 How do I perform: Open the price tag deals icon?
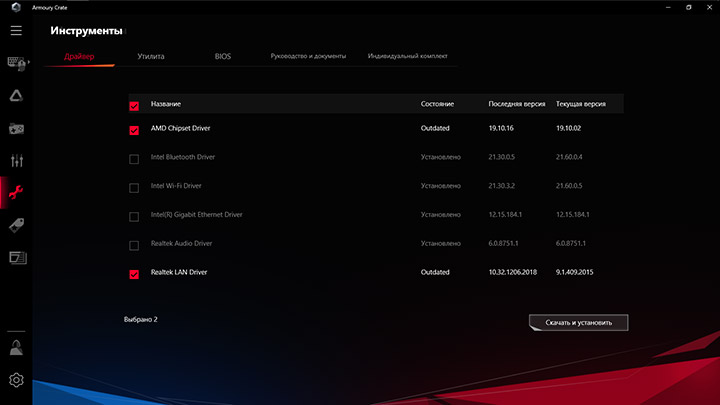click(17, 225)
